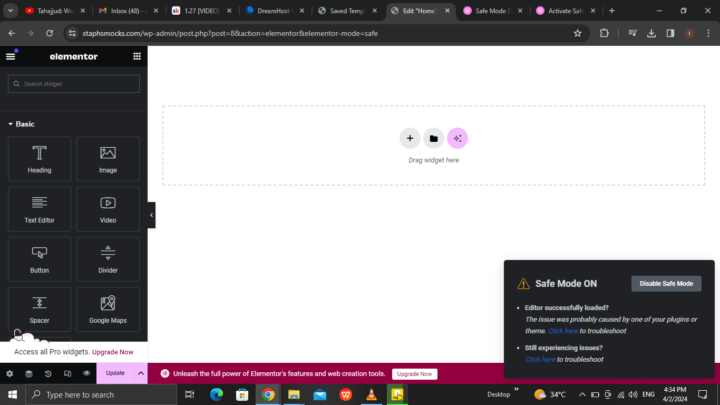
Task: Open Chrome downloads icon
Action: [x=651, y=33]
